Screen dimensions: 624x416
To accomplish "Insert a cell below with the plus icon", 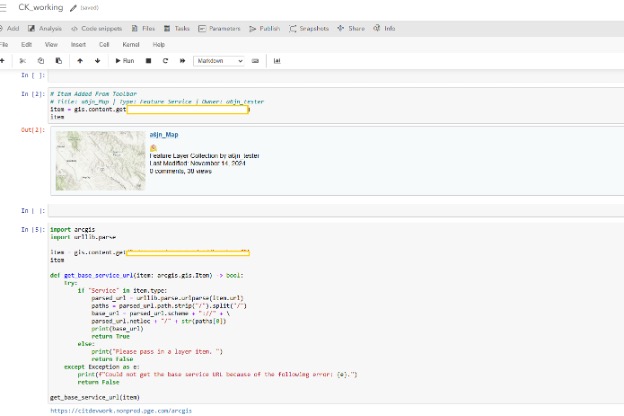I will tap(2, 61).
